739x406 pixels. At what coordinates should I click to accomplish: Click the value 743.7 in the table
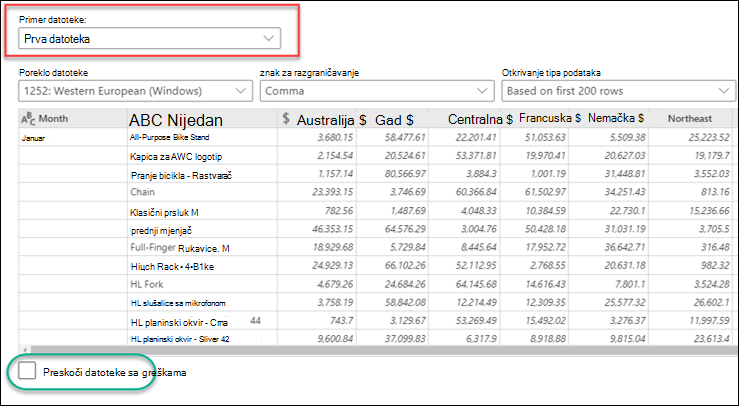[342, 321]
